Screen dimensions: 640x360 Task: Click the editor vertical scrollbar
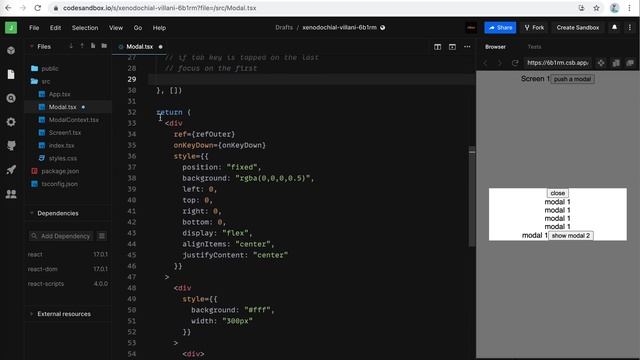tap(472, 196)
